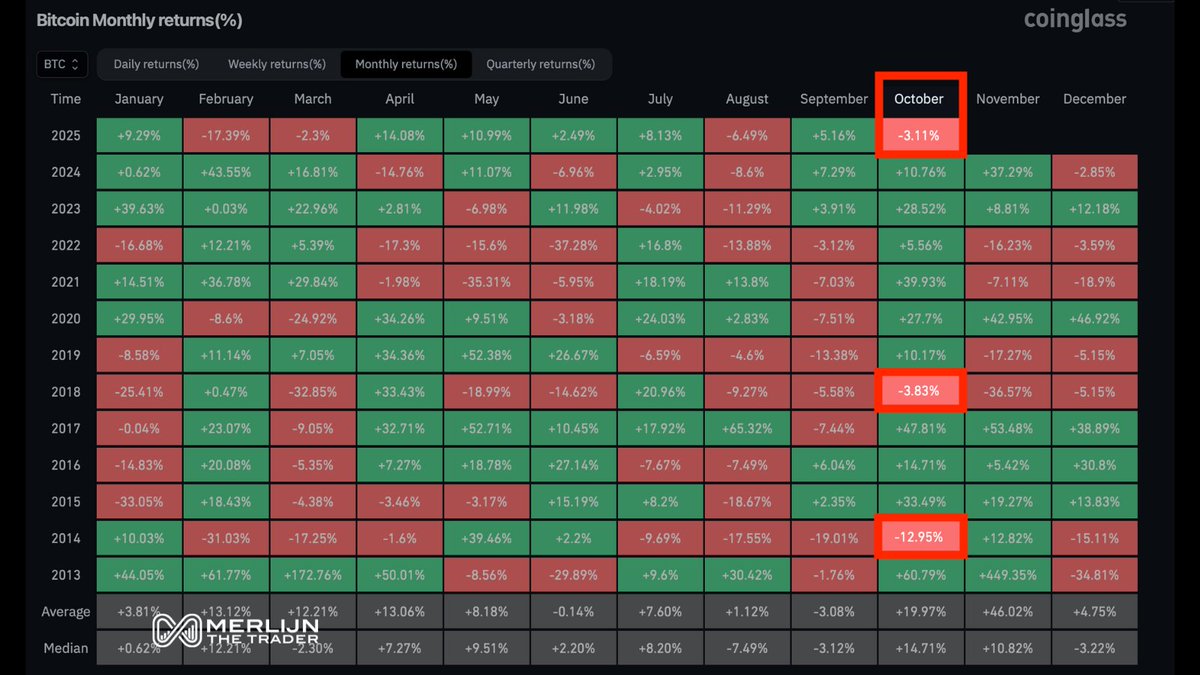
Task: Open the Quarterly returns(%) tab
Action: coord(542,63)
